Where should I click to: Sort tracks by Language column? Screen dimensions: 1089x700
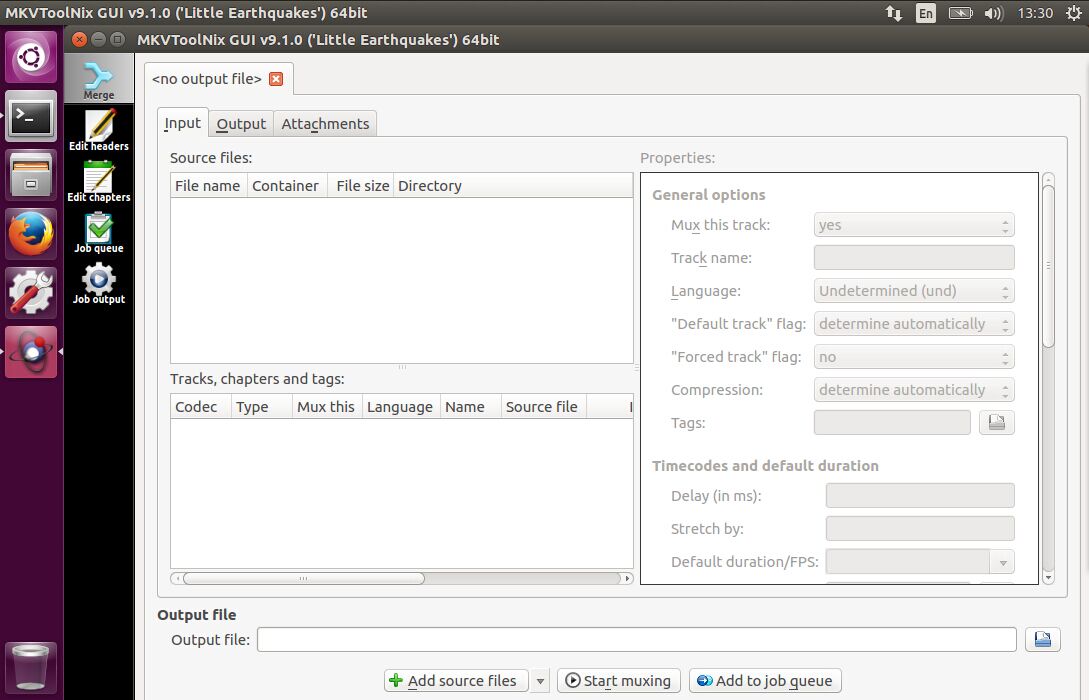(x=401, y=407)
